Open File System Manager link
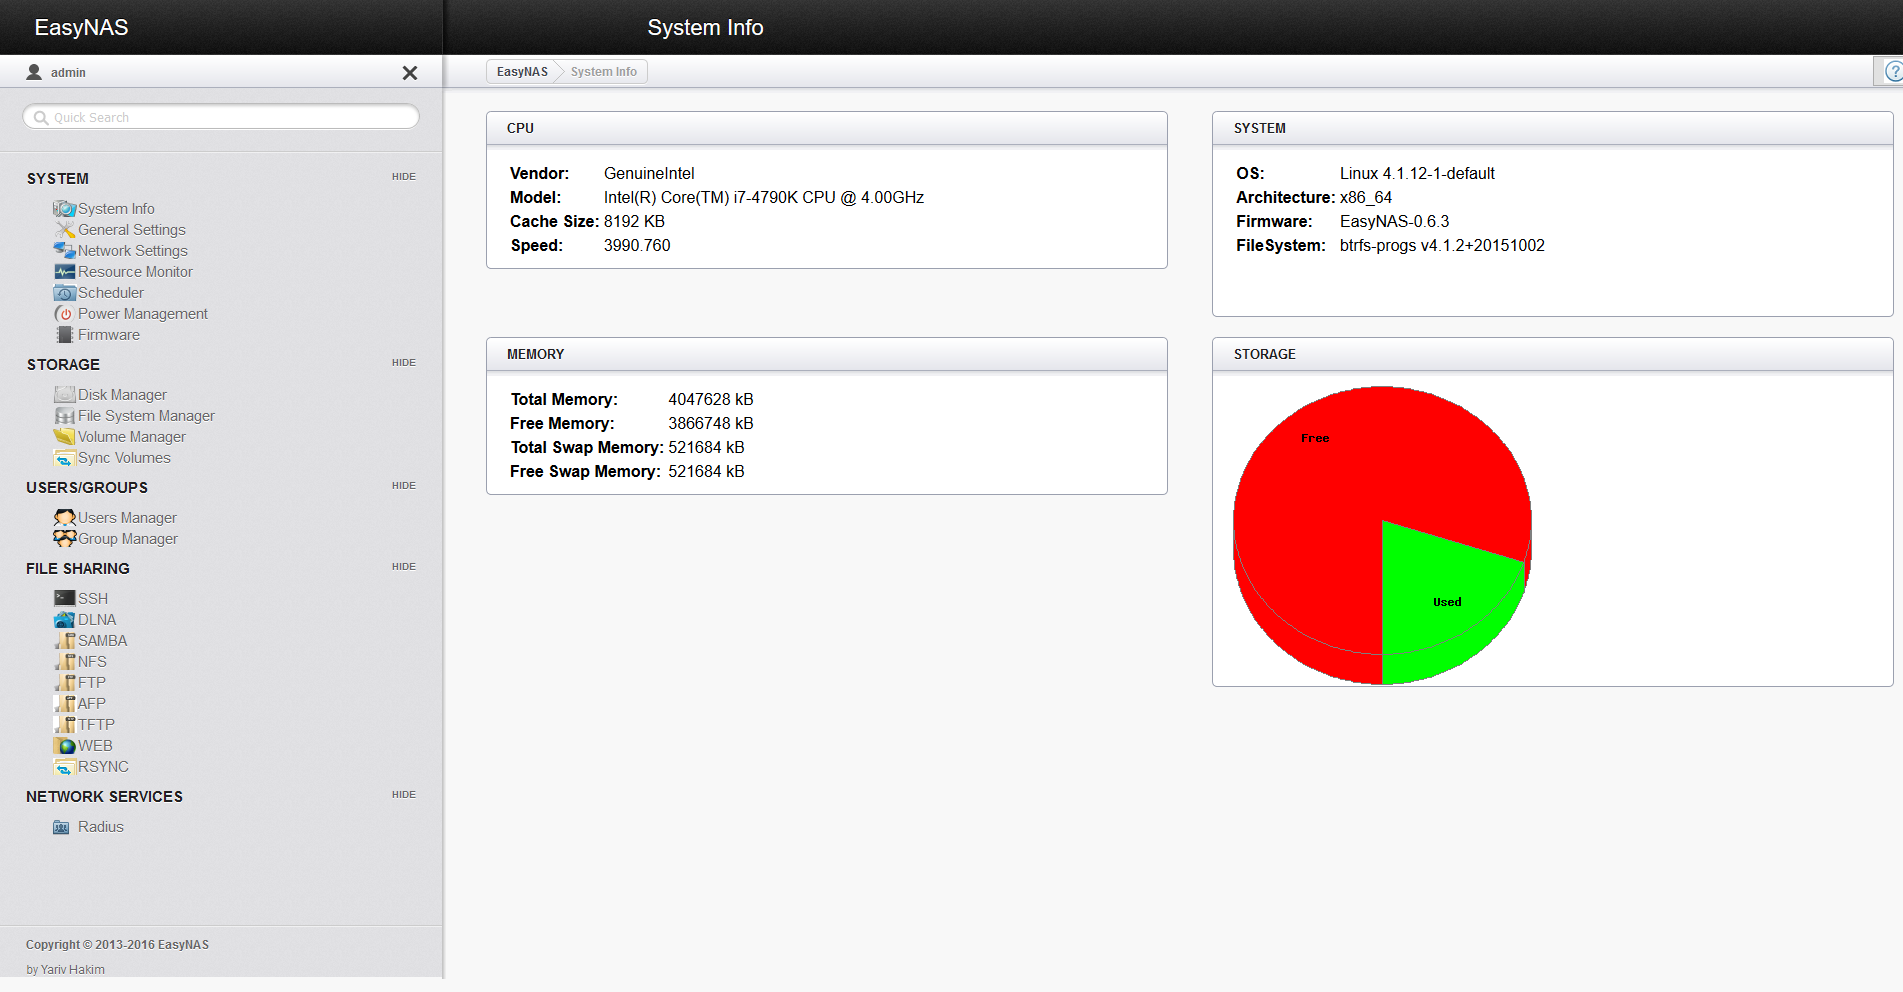Viewport: 1903px width, 992px height. click(146, 416)
